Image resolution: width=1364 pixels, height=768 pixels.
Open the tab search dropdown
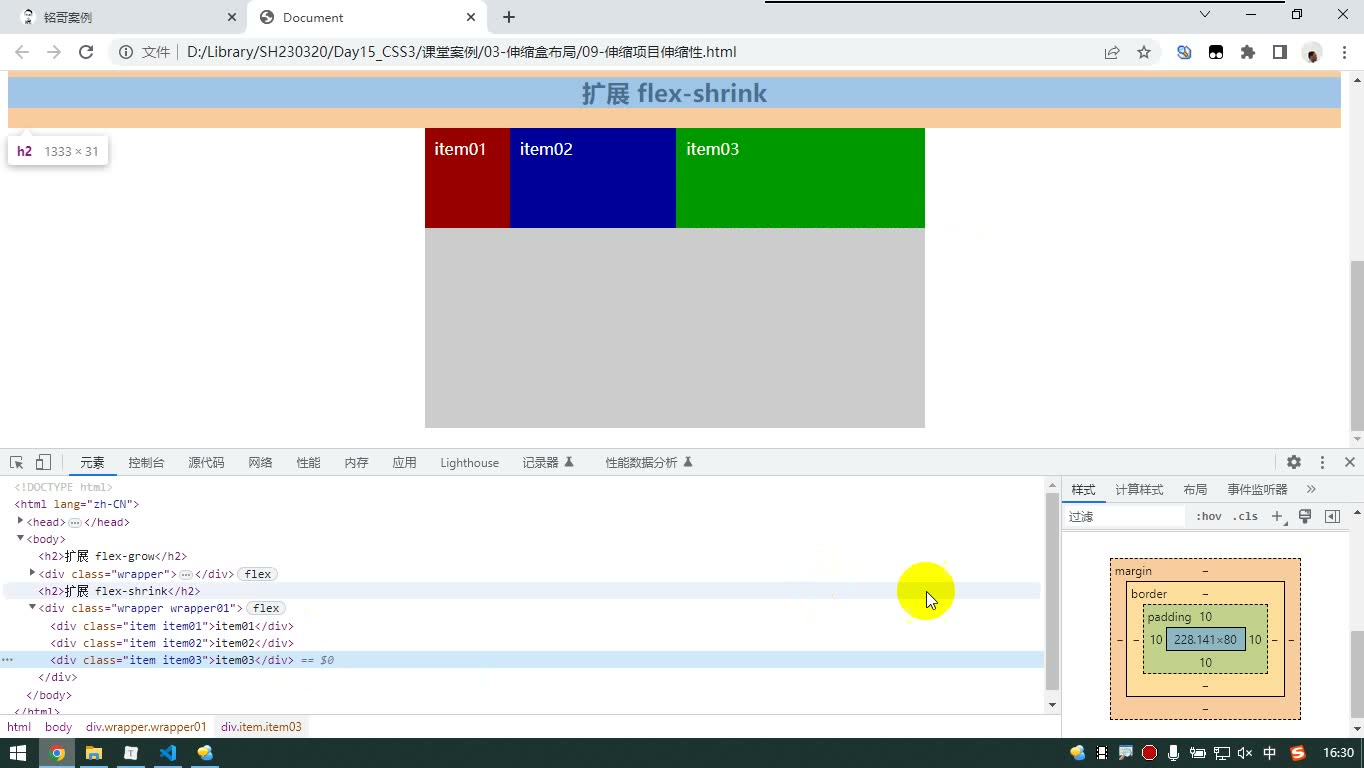click(x=1205, y=14)
